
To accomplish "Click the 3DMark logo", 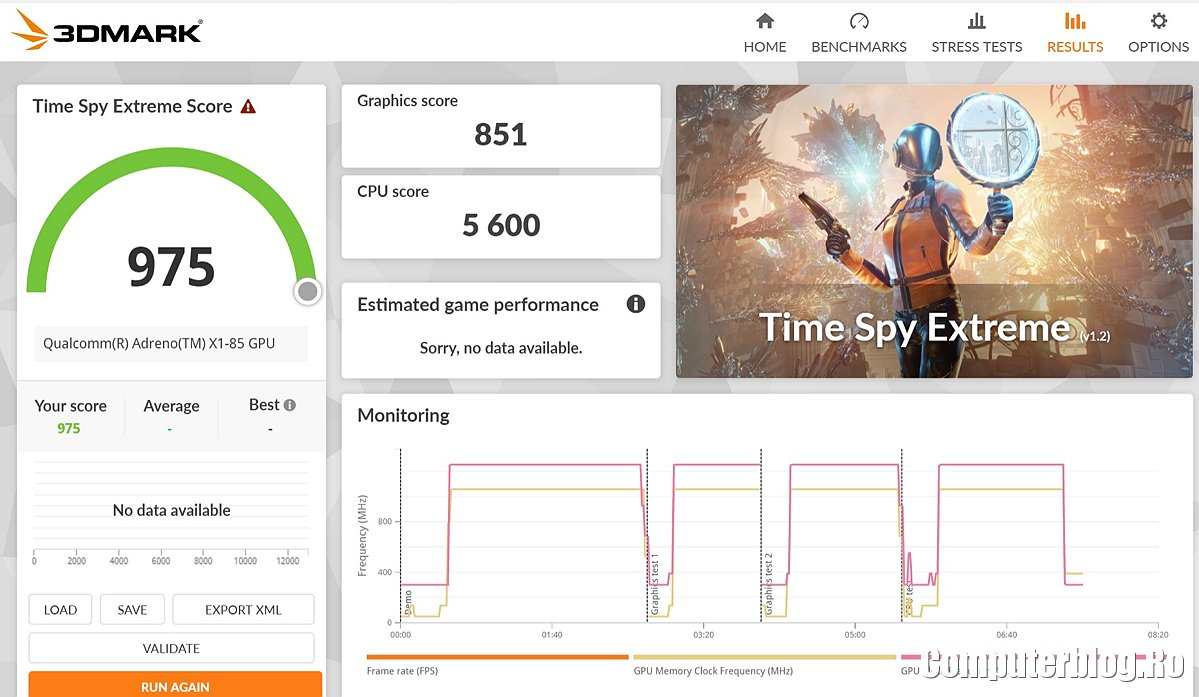I will (x=107, y=31).
